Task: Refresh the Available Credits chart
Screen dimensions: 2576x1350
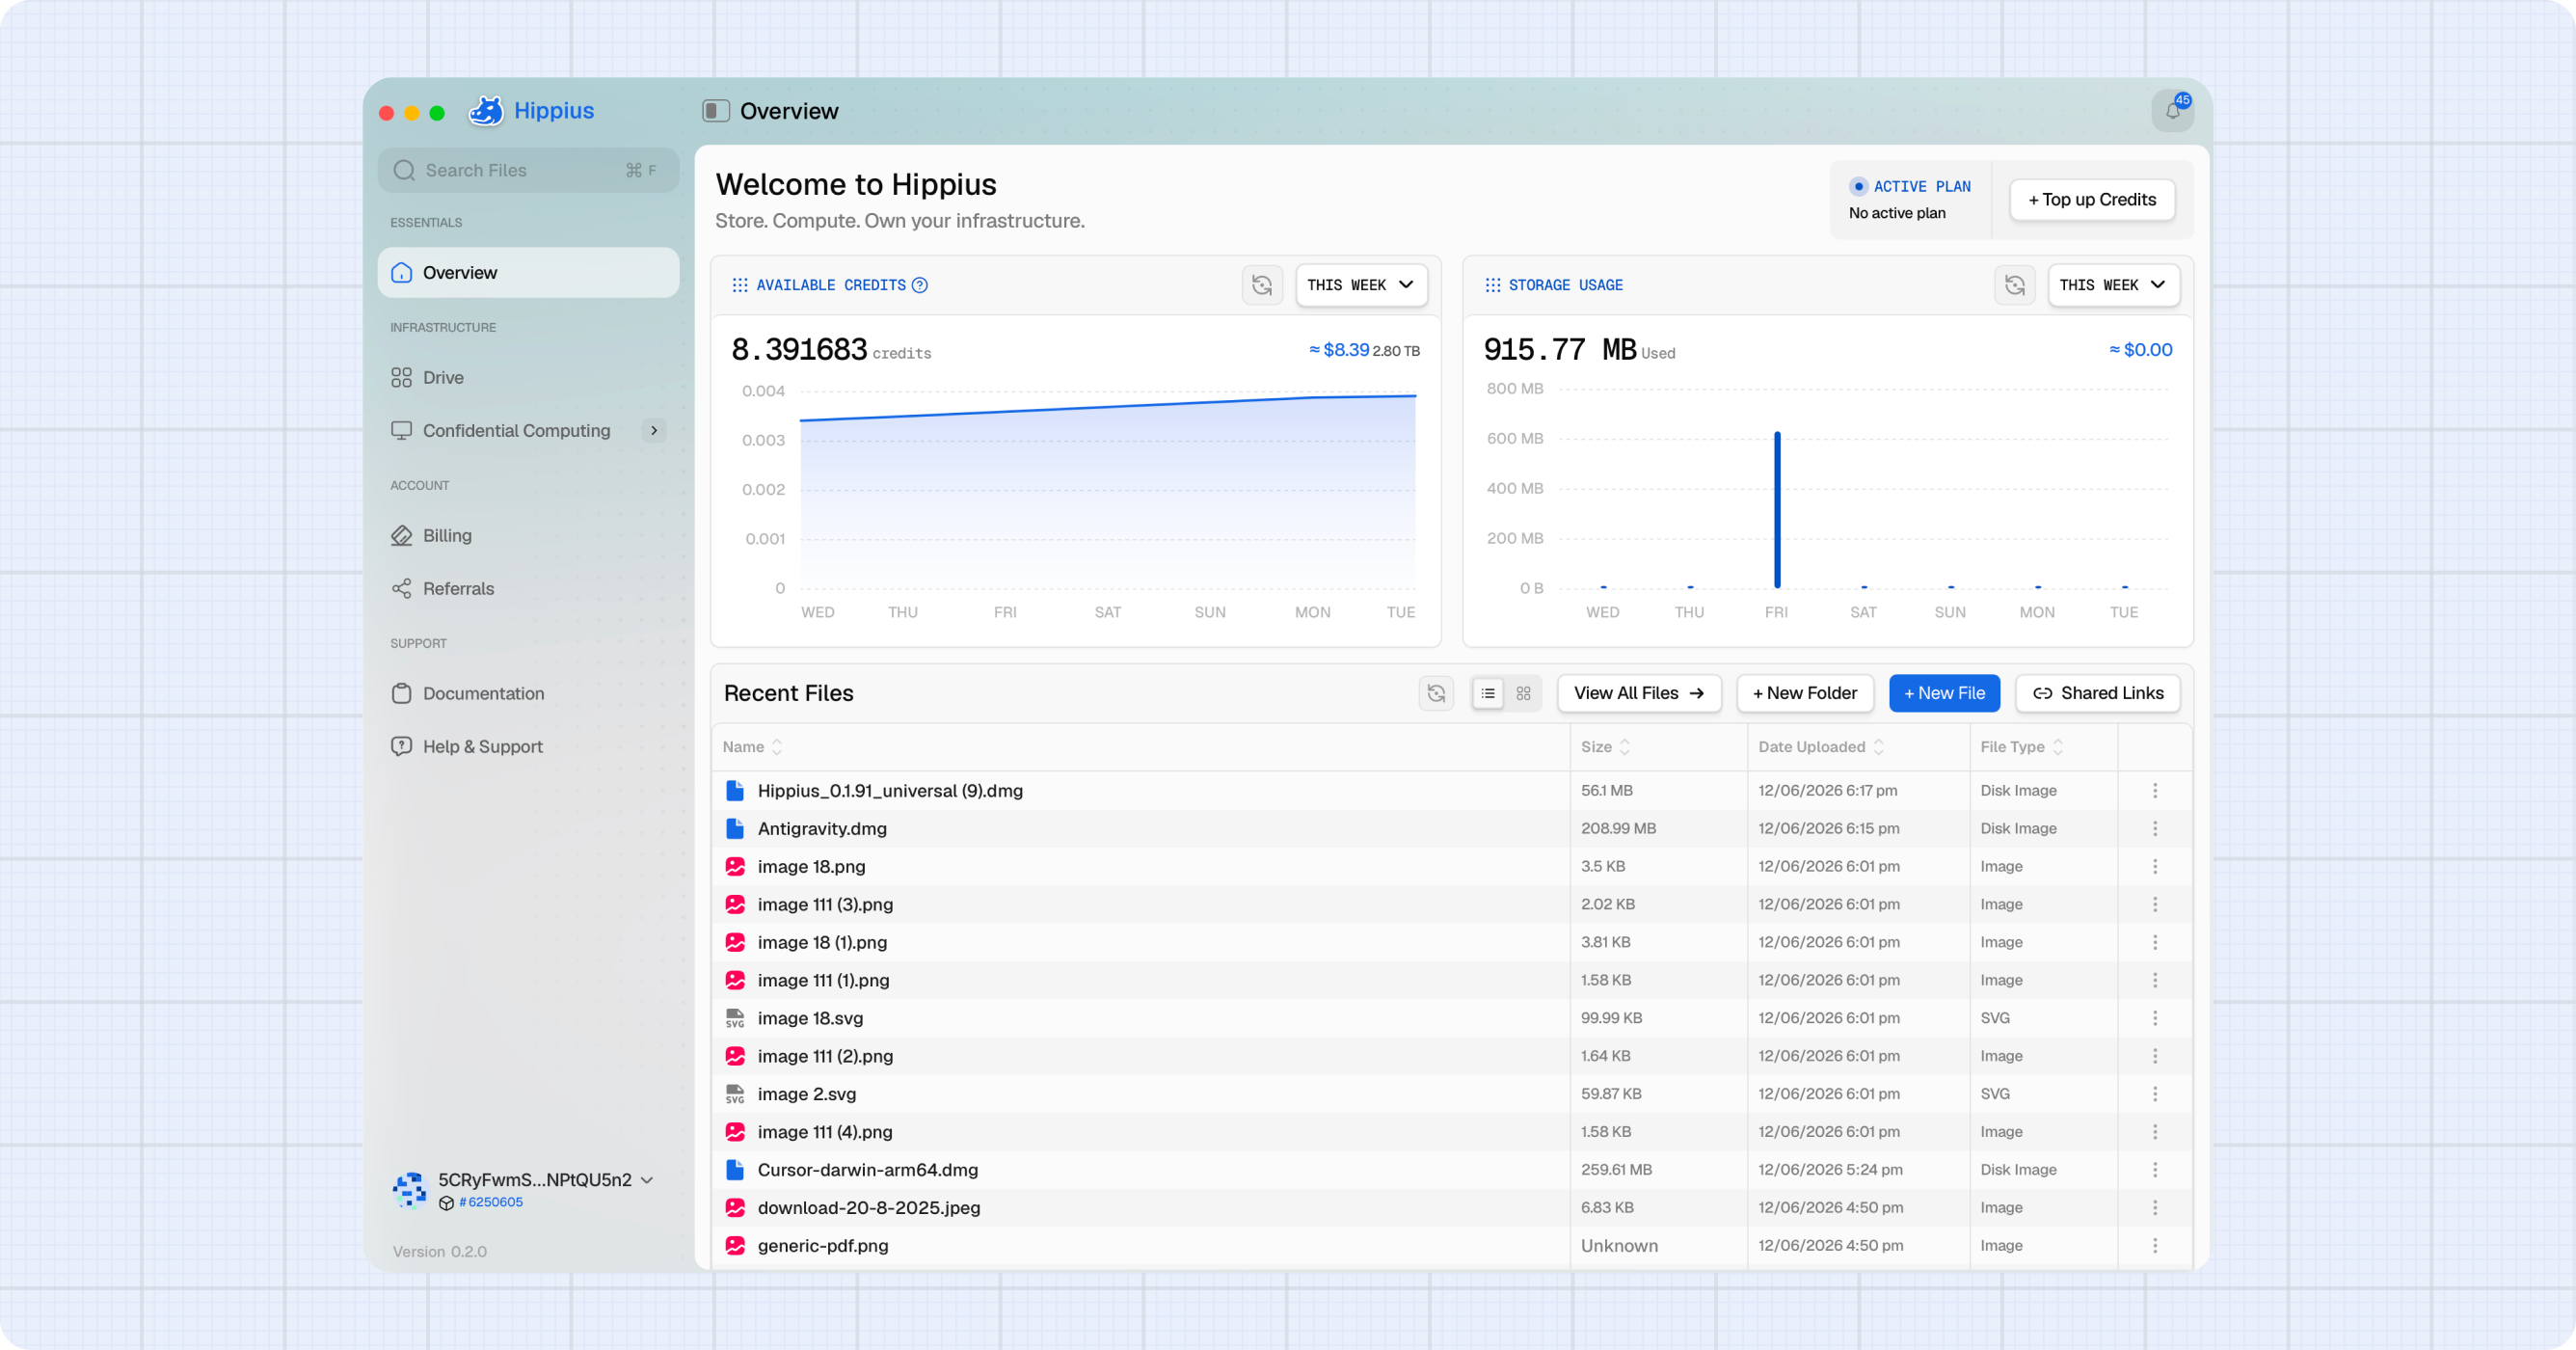Action: tap(1262, 285)
